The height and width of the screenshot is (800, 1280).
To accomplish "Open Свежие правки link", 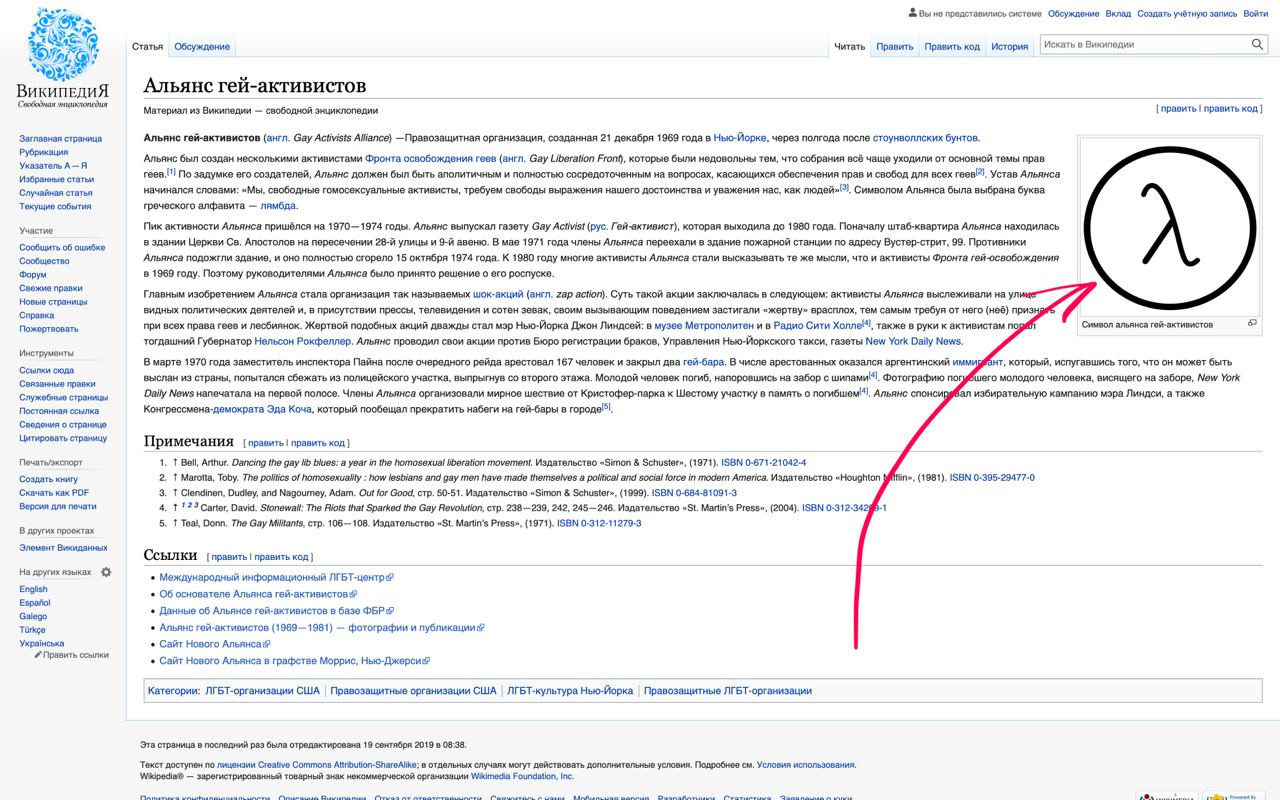I will pyautogui.click(x=51, y=288).
